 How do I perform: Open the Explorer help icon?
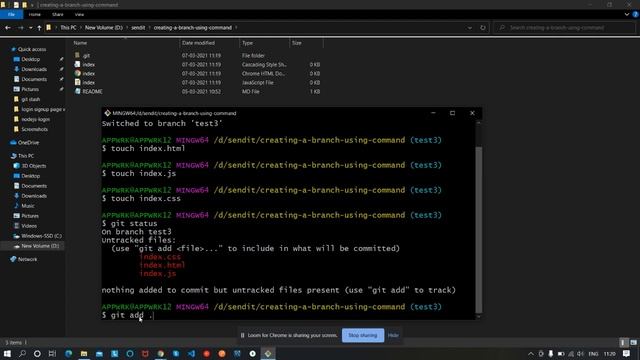pos(635,14)
